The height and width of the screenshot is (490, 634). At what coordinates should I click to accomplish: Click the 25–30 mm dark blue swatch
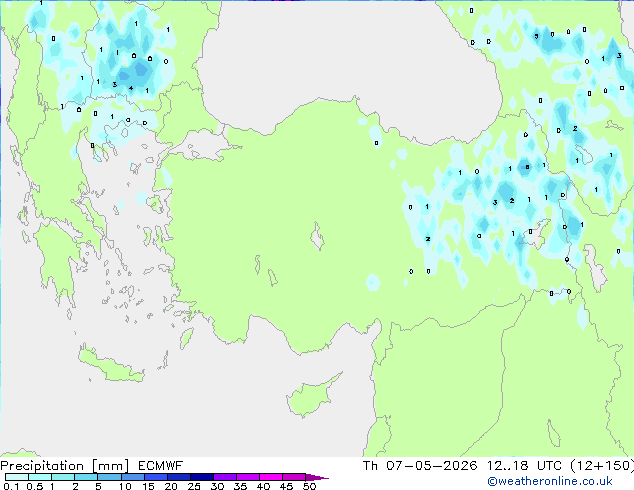click(201, 477)
